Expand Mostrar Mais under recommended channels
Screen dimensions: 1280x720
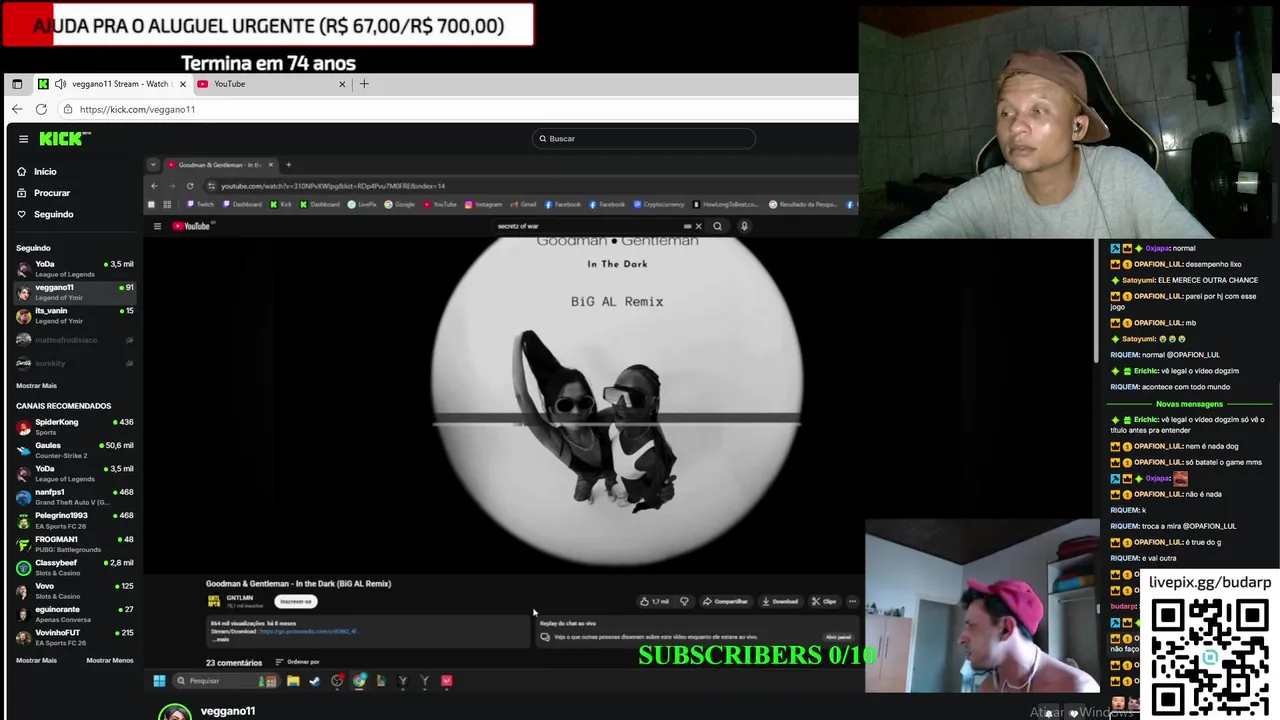pyautogui.click(x=36, y=661)
